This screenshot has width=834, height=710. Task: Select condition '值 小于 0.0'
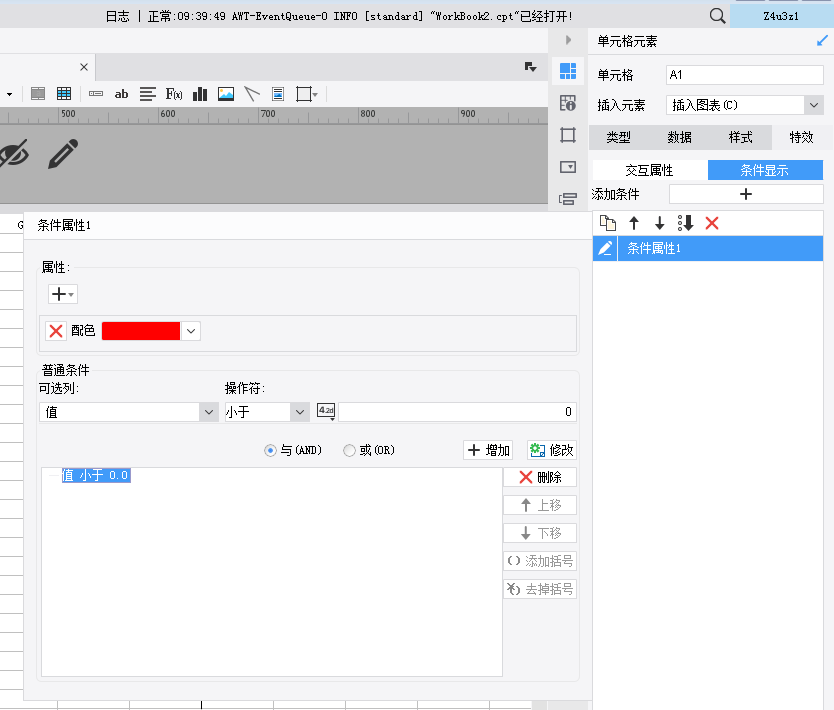pos(96,475)
